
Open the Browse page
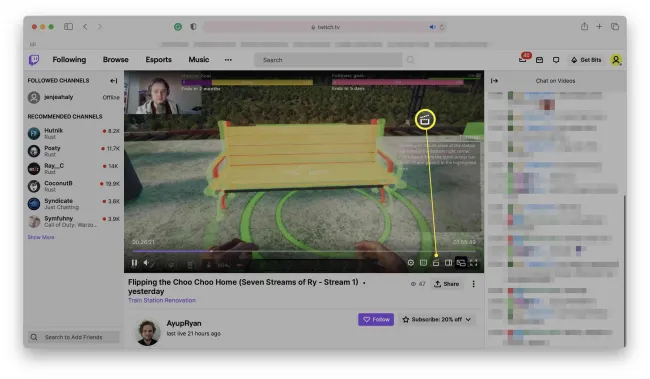click(x=116, y=60)
